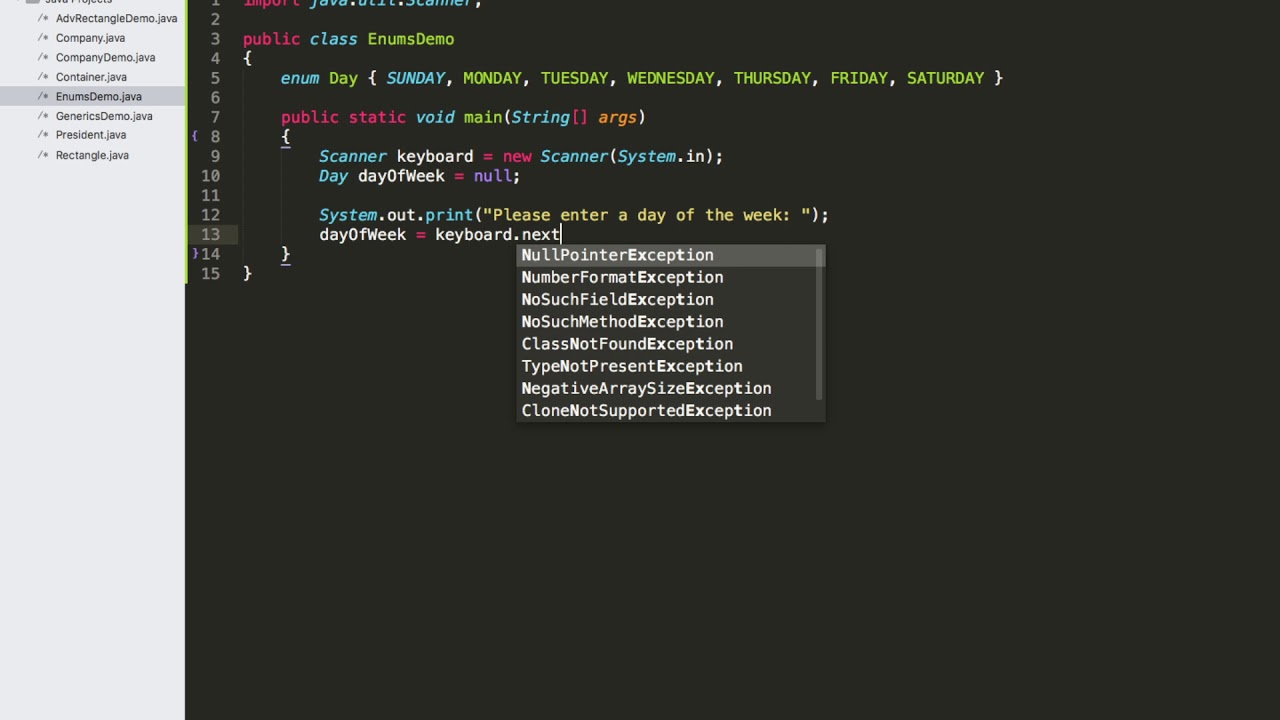Viewport: 1280px width, 720px height.
Task: Click line number 15 in the gutter
Action: (x=210, y=273)
